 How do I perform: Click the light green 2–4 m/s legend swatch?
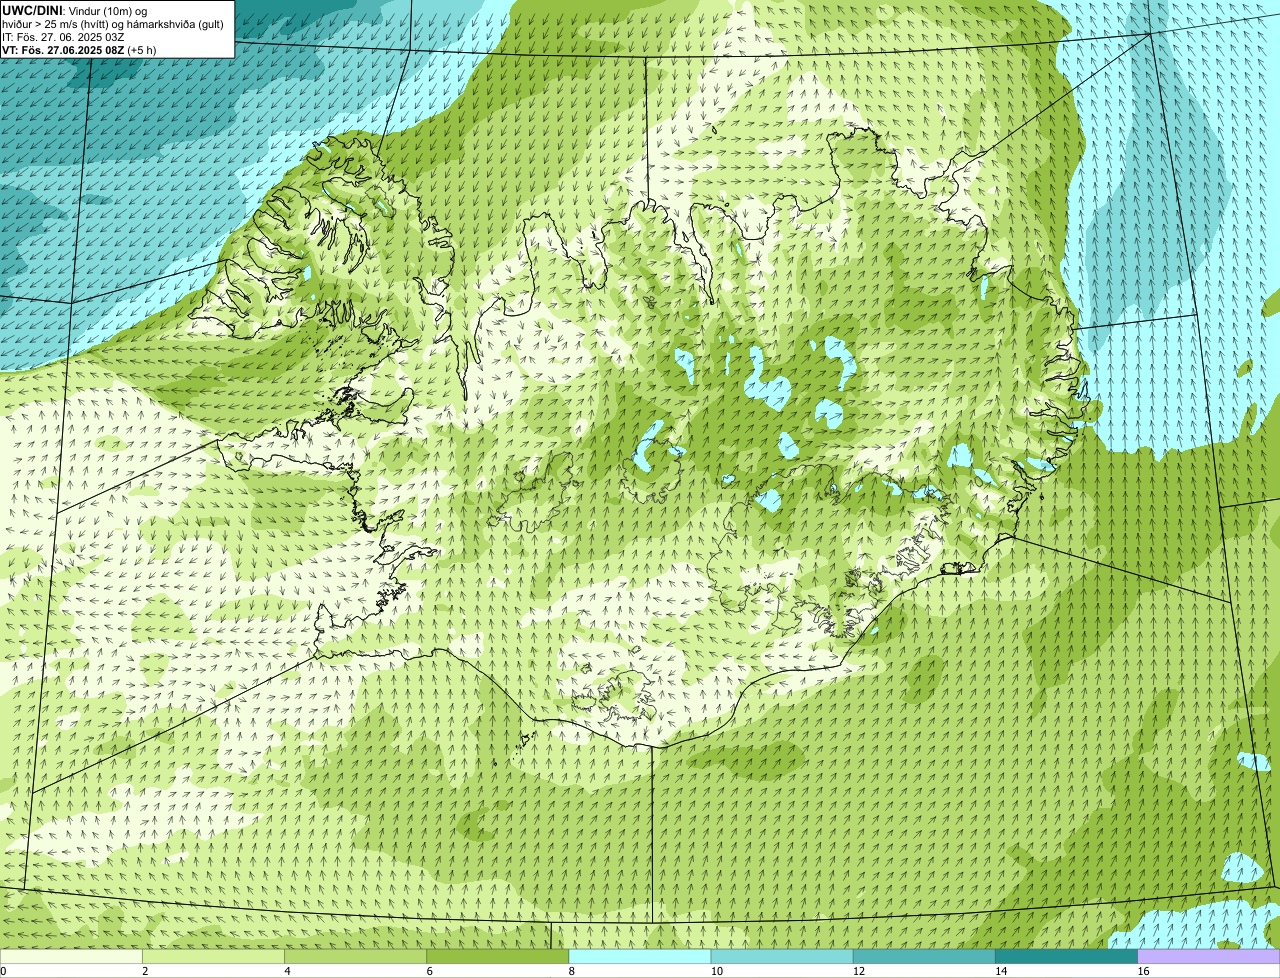tap(213, 957)
